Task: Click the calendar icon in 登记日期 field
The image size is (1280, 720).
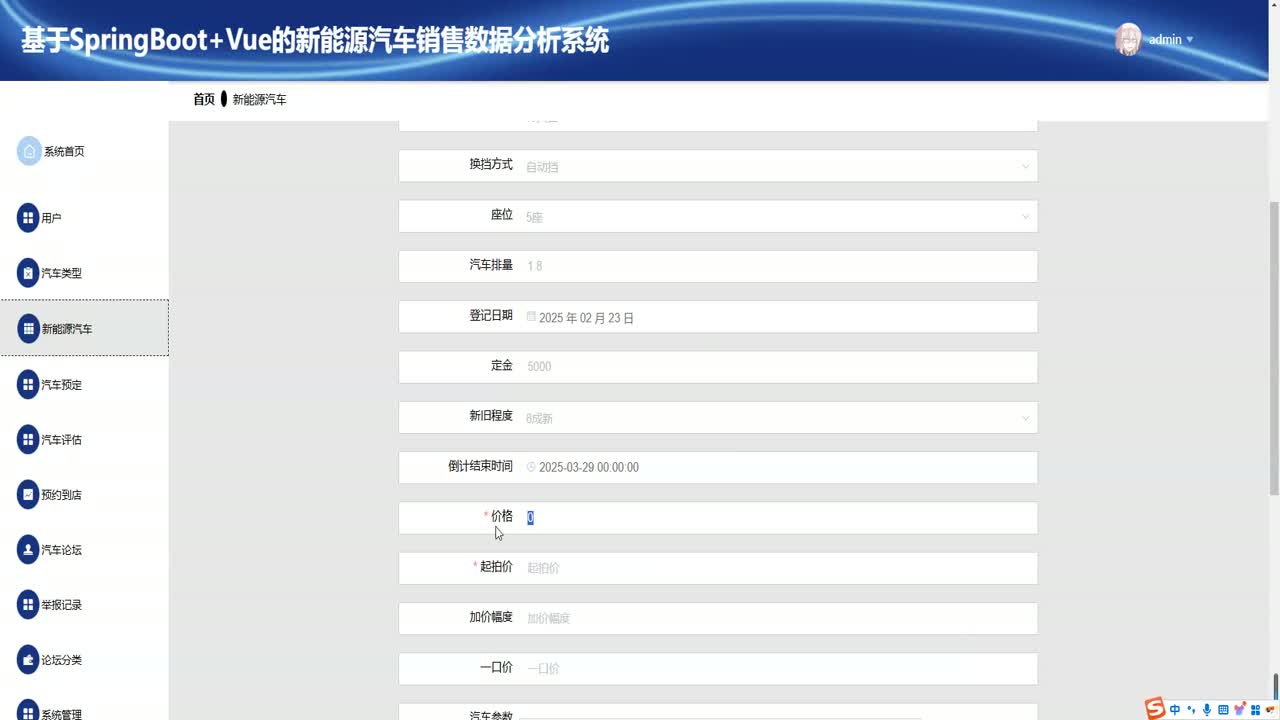Action: pyautogui.click(x=531, y=316)
